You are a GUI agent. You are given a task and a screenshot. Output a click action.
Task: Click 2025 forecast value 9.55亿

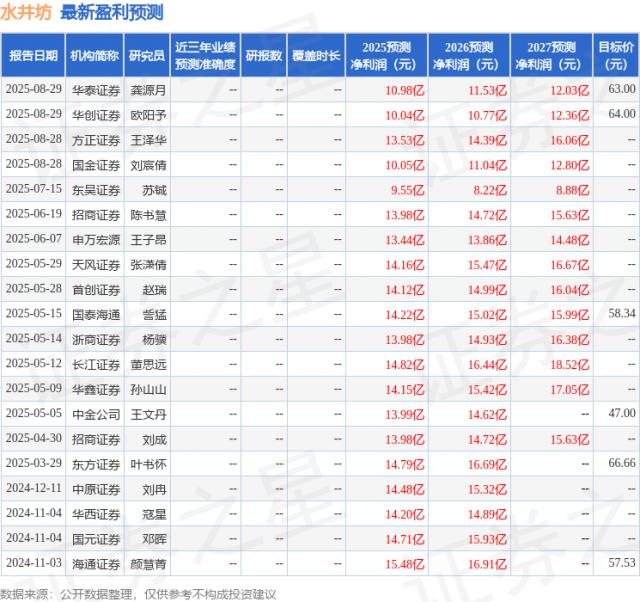pos(407,190)
